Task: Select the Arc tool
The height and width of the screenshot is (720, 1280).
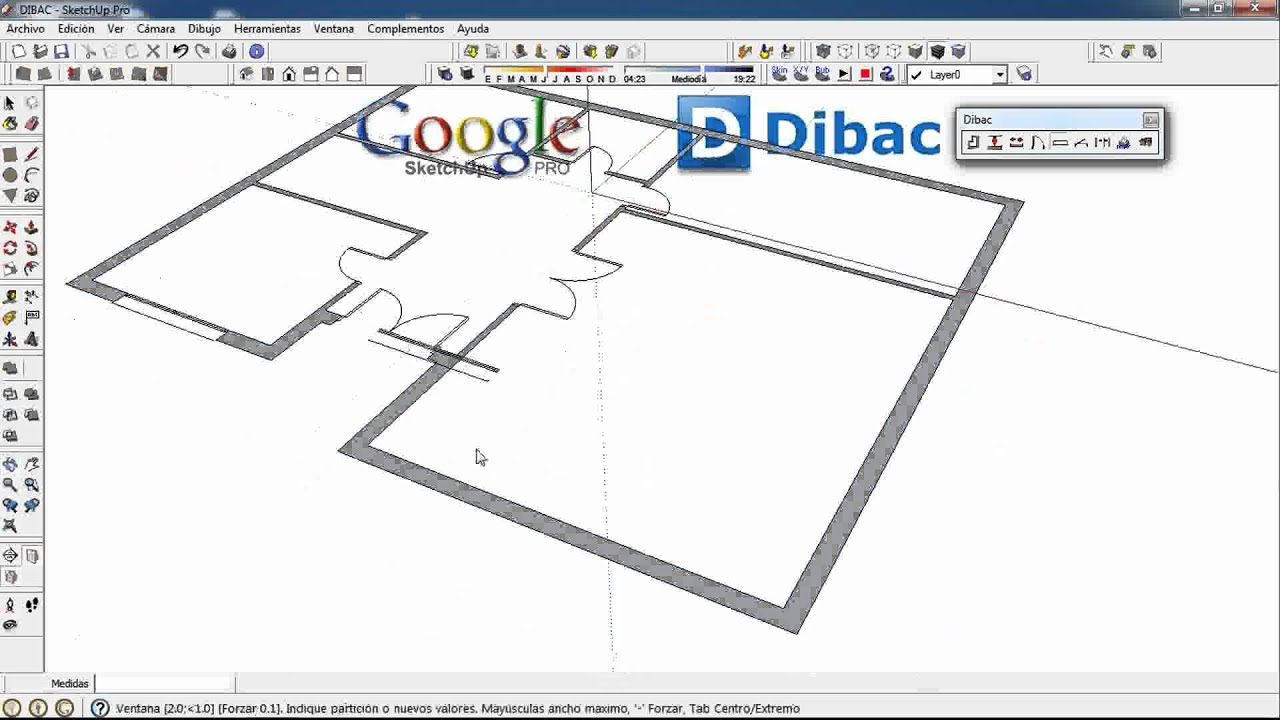Action: (31, 176)
